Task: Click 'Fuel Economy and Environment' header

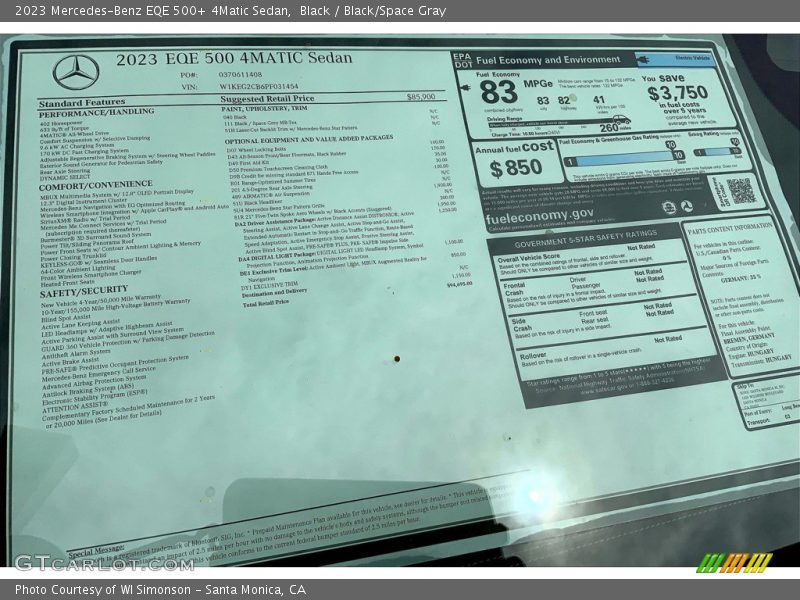Action: (x=548, y=60)
